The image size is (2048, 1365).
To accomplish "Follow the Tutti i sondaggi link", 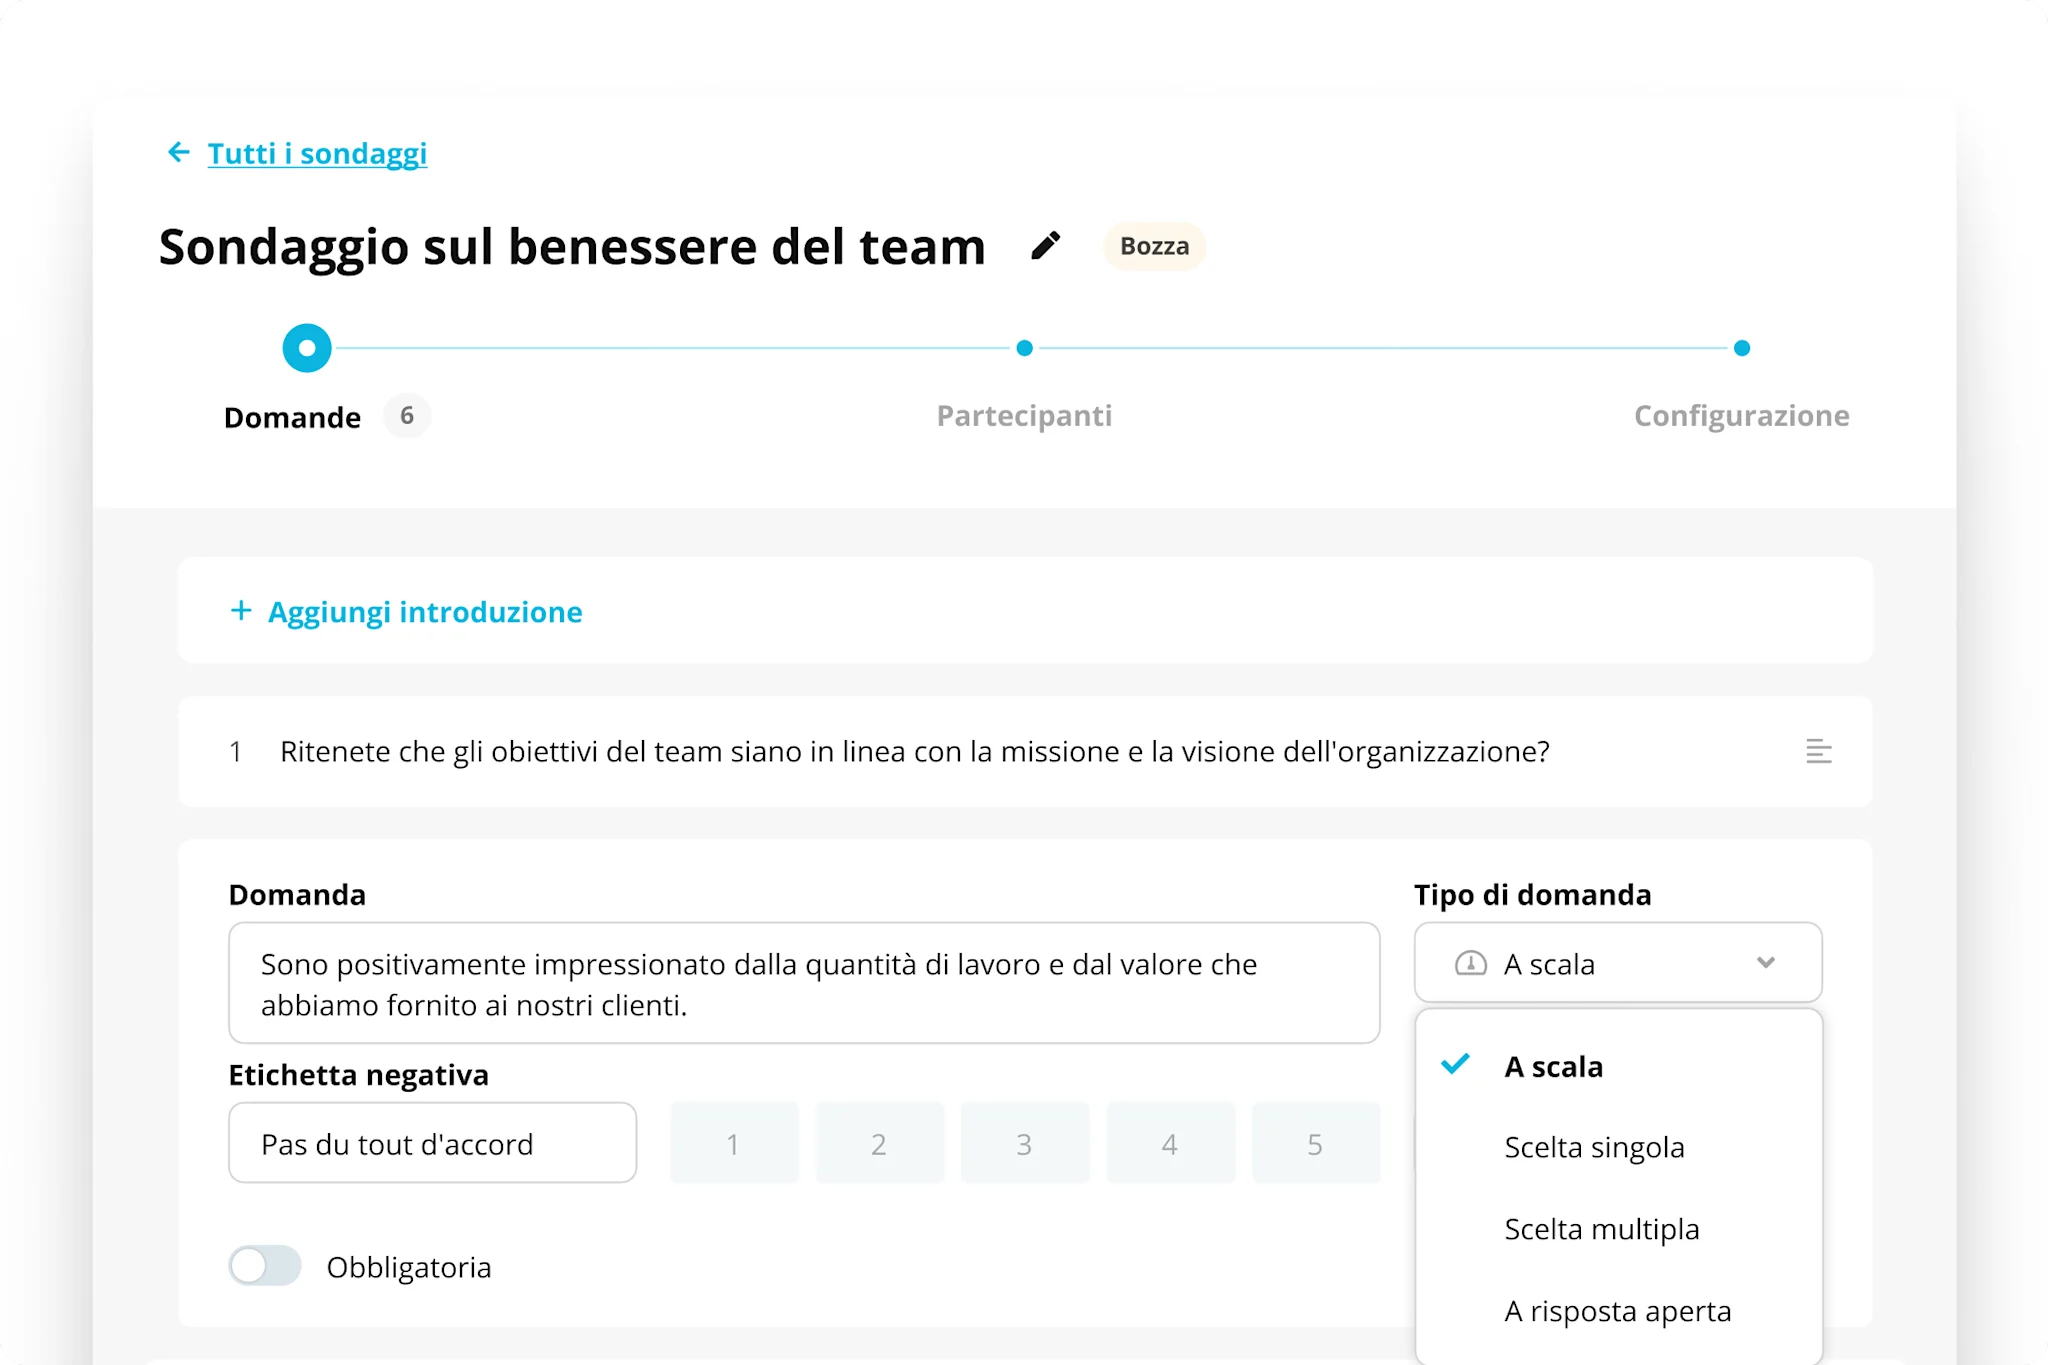I will [317, 154].
